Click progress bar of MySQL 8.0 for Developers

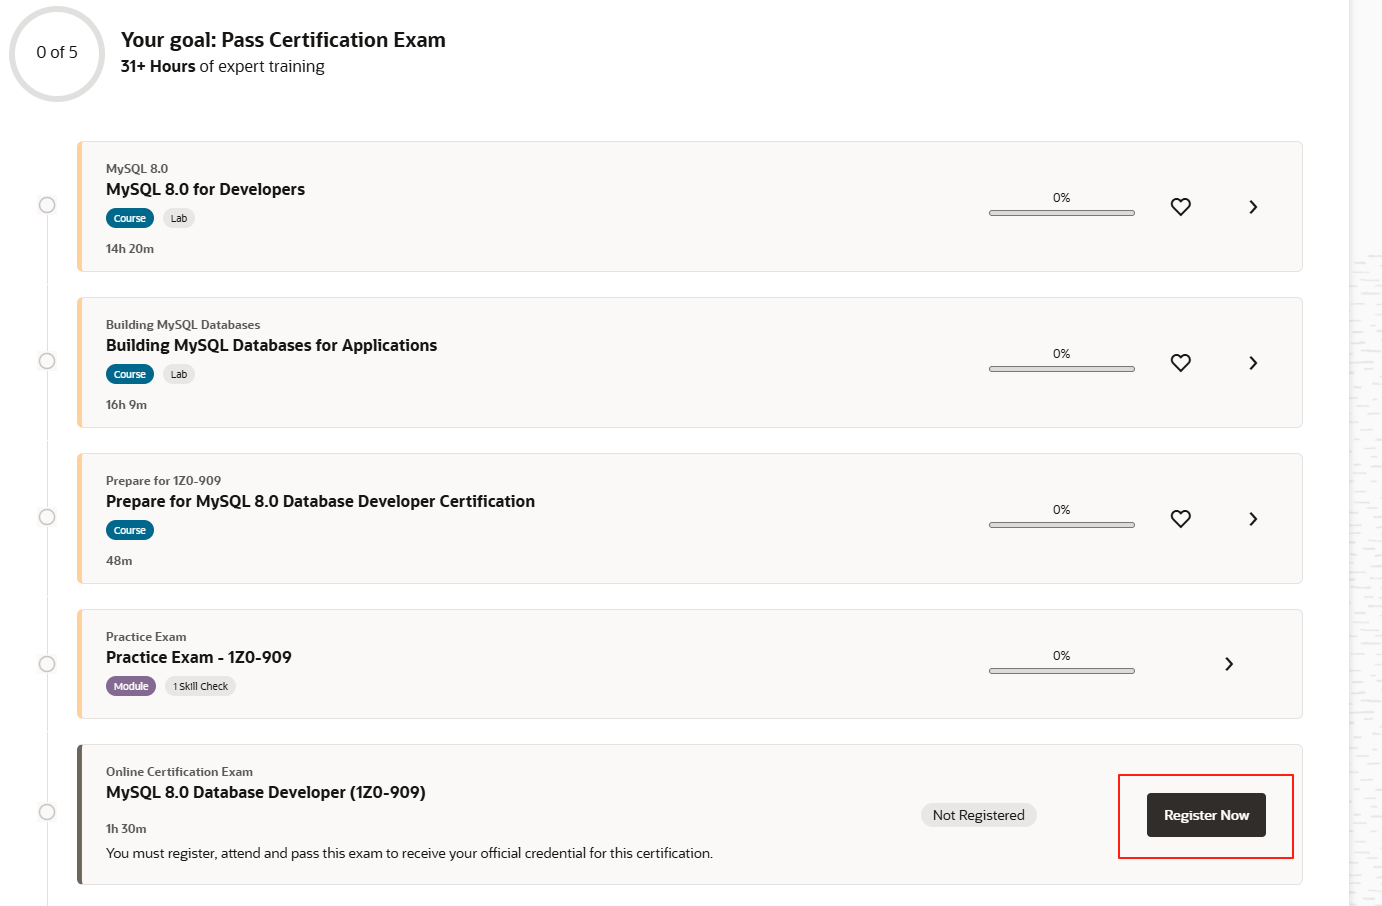(x=1061, y=213)
